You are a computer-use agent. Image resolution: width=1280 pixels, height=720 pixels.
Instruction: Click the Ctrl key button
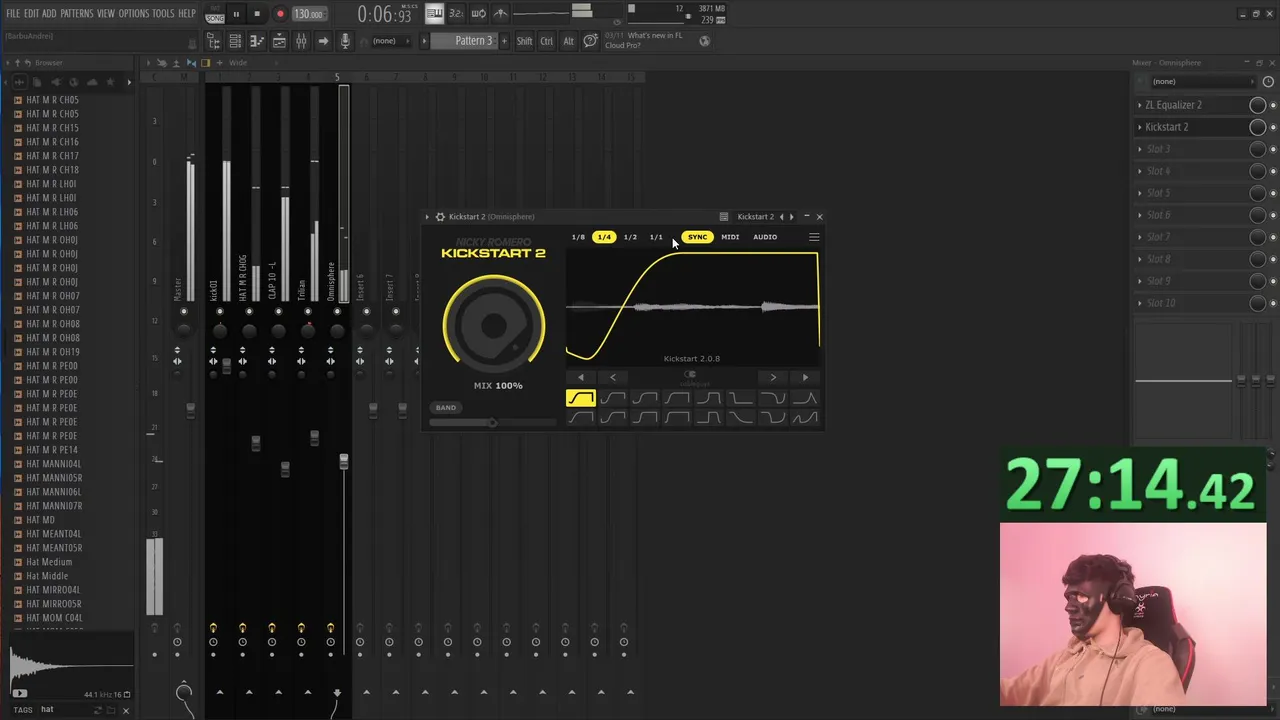pos(547,41)
